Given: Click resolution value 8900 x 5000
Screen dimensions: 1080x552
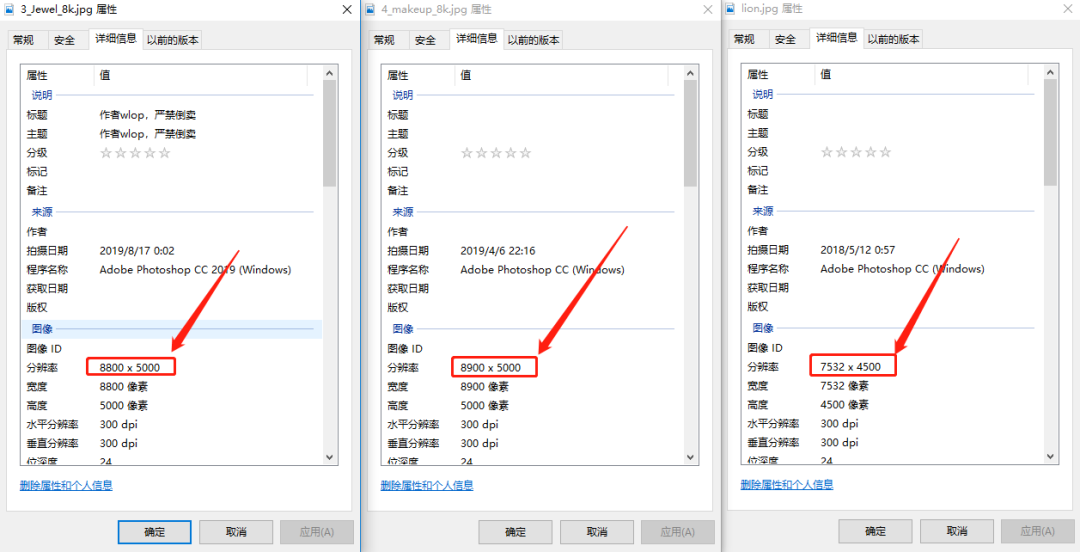Looking at the screenshot, I should pyautogui.click(x=491, y=368).
